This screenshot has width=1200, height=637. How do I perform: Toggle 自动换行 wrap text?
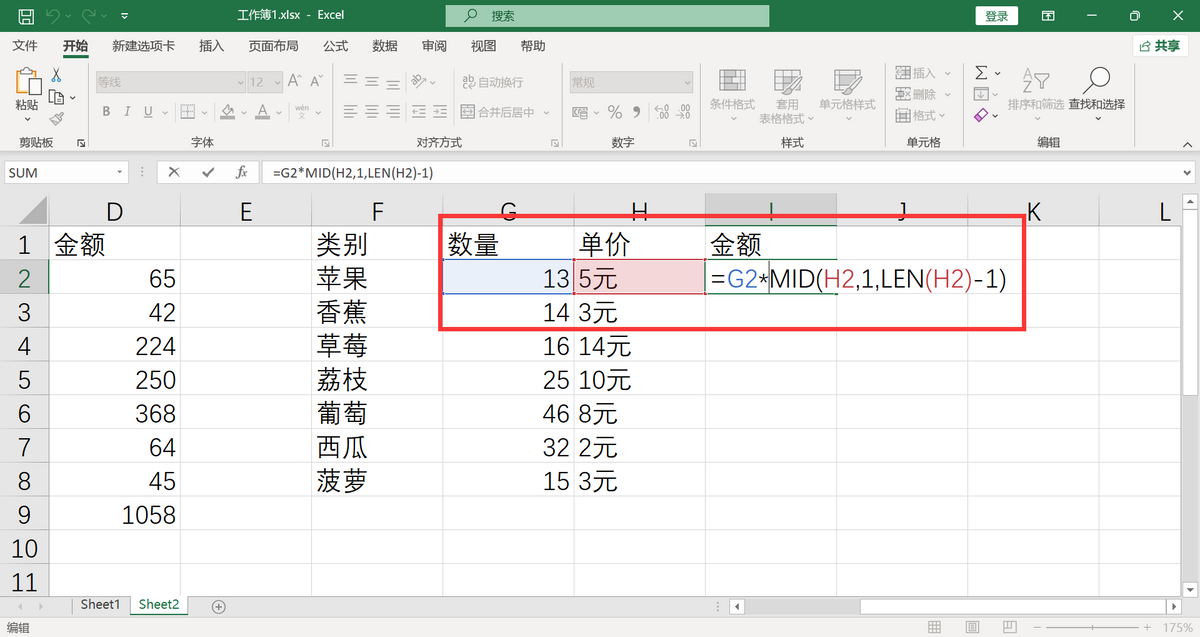(x=493, y=82)
